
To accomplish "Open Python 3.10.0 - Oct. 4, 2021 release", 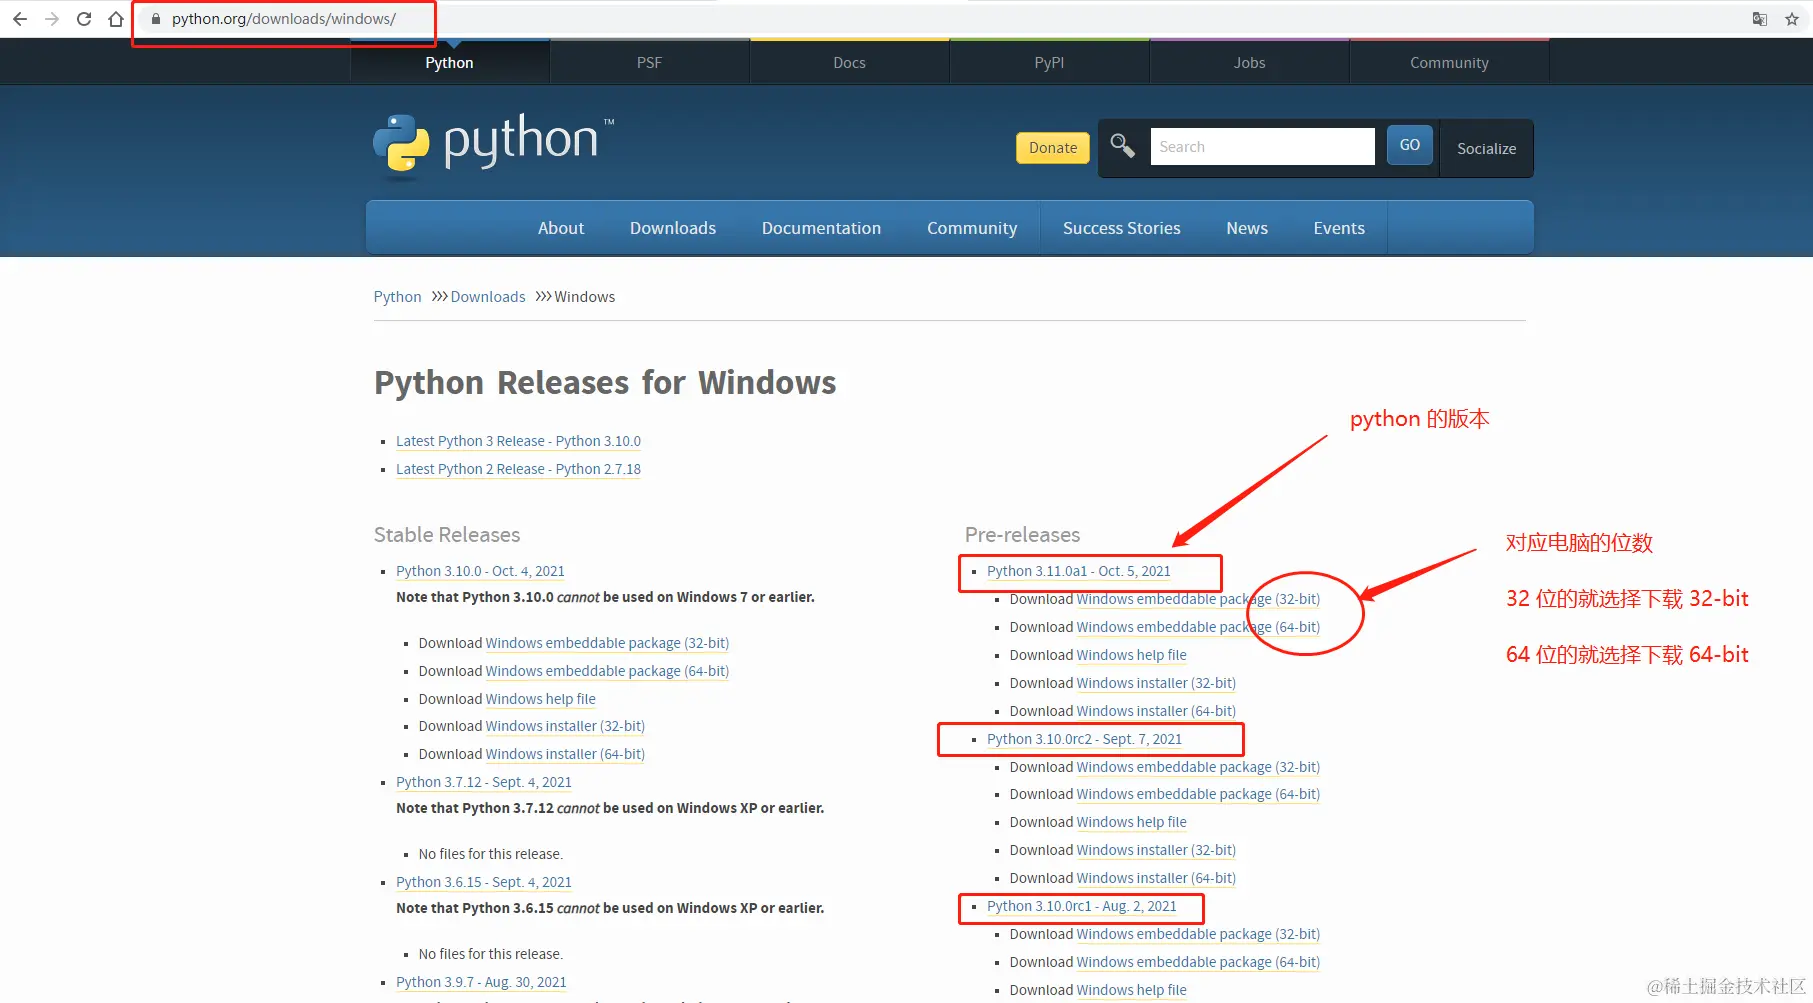I will coord(480,571).
